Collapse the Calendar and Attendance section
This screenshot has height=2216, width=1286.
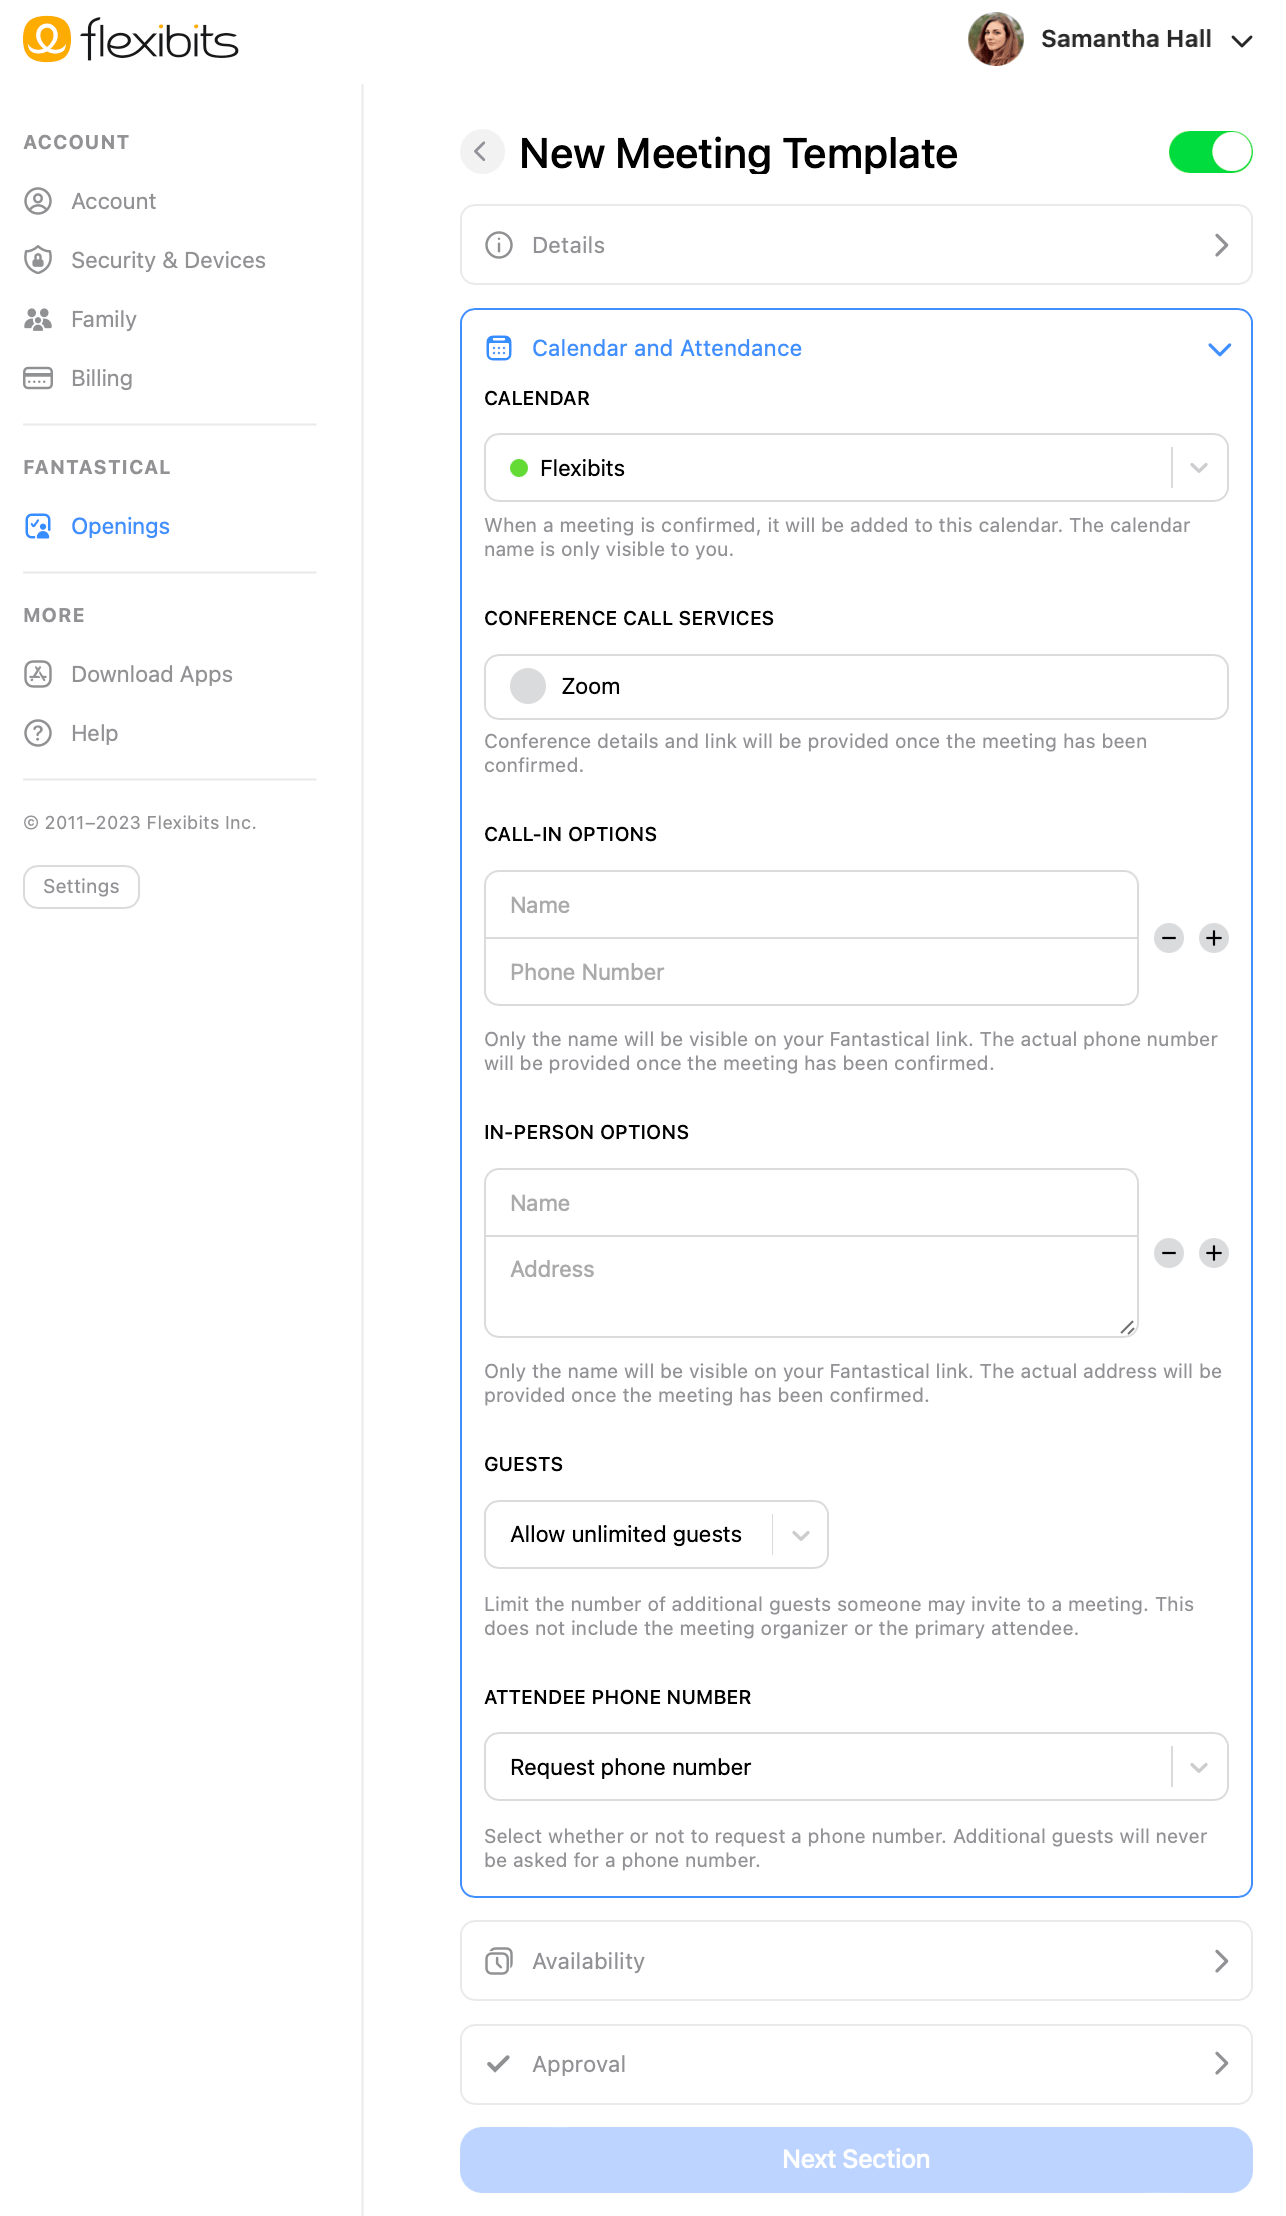click(1219, 349)
